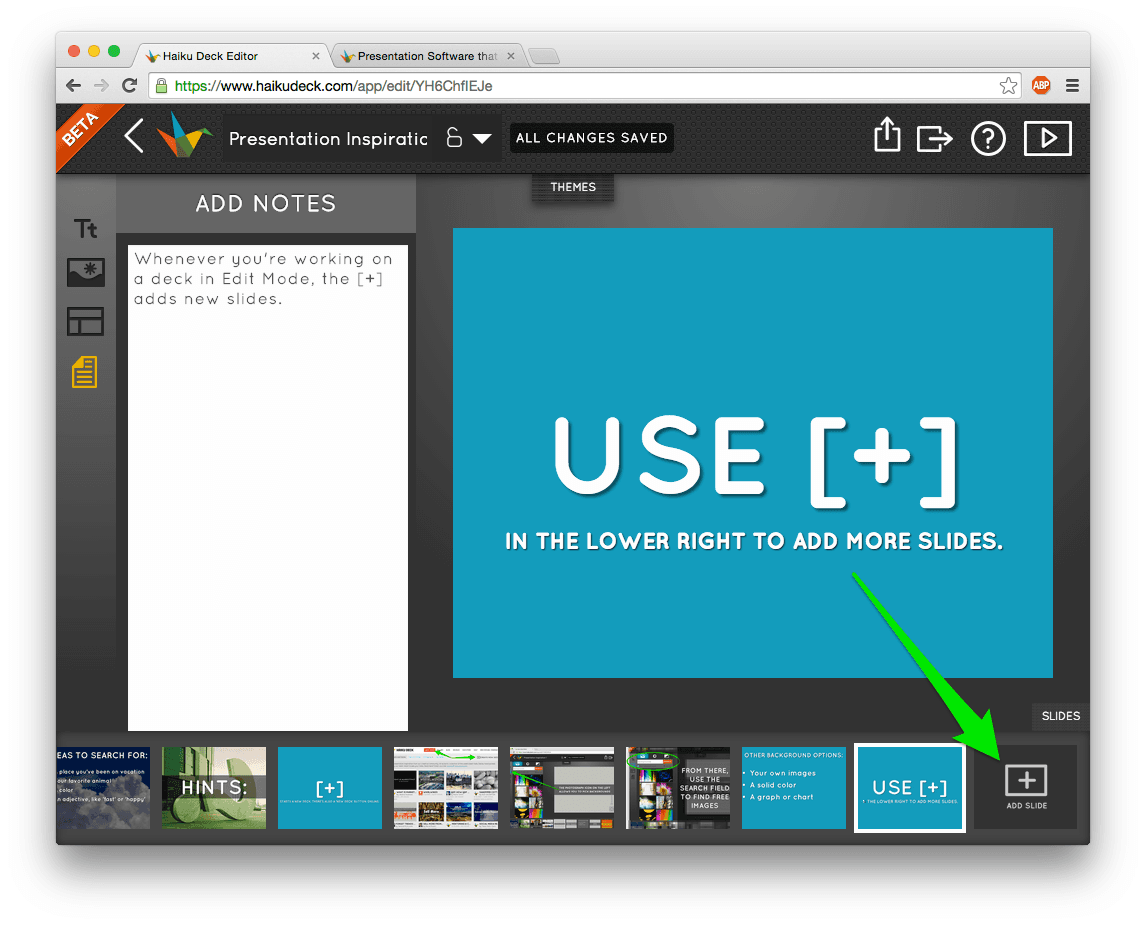1146x925 pixels.
Task: Select the Text (Tt) tool in sidebar
Action: point(86,229)
